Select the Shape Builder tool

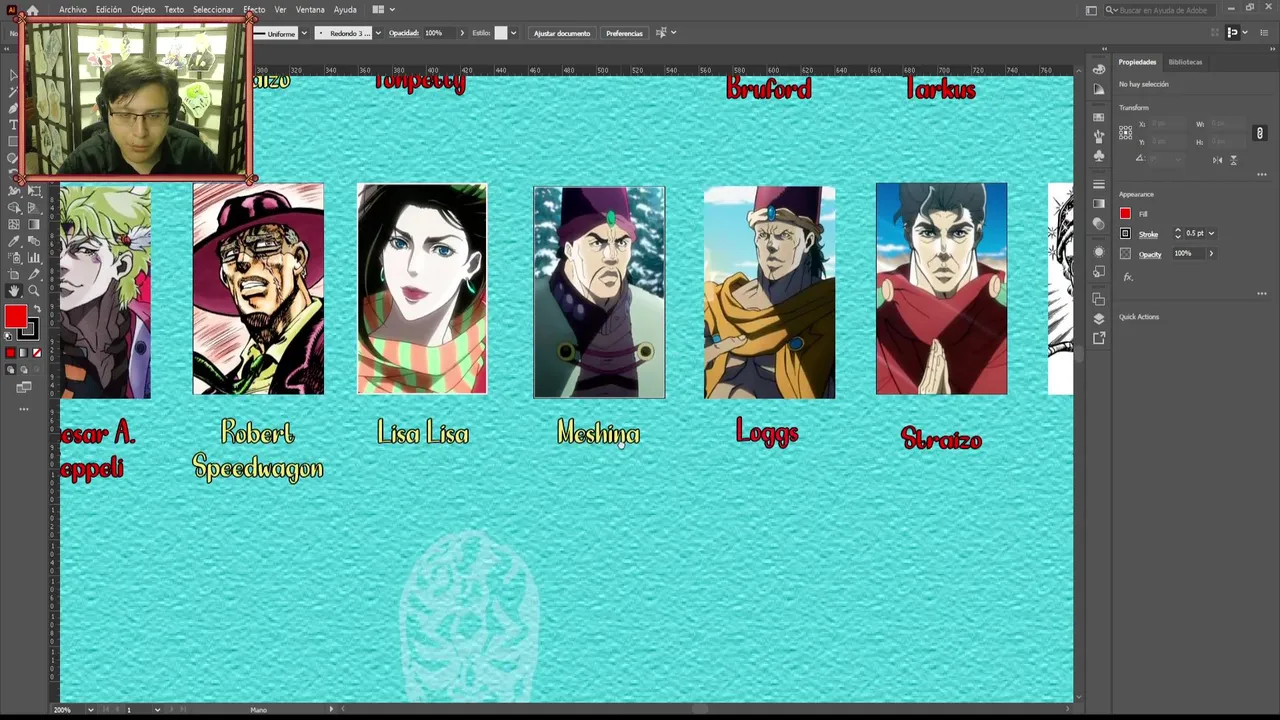pos(14,208)
